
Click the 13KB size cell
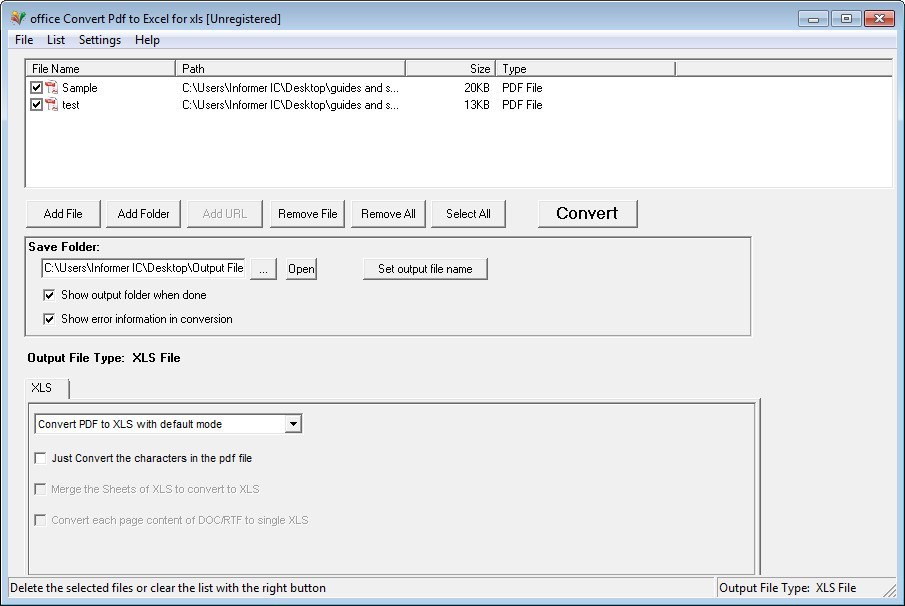(x=477, y=105)
